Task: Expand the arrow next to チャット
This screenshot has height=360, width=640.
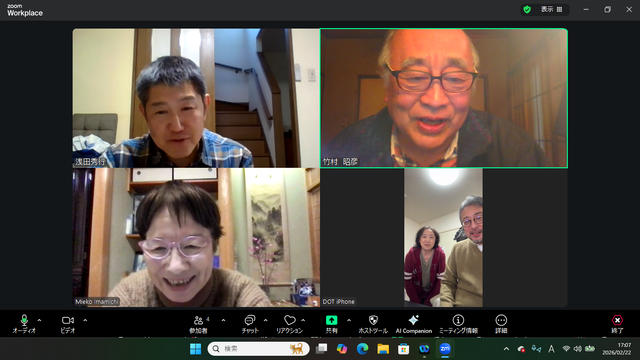Action: click(x=266, y=320)
